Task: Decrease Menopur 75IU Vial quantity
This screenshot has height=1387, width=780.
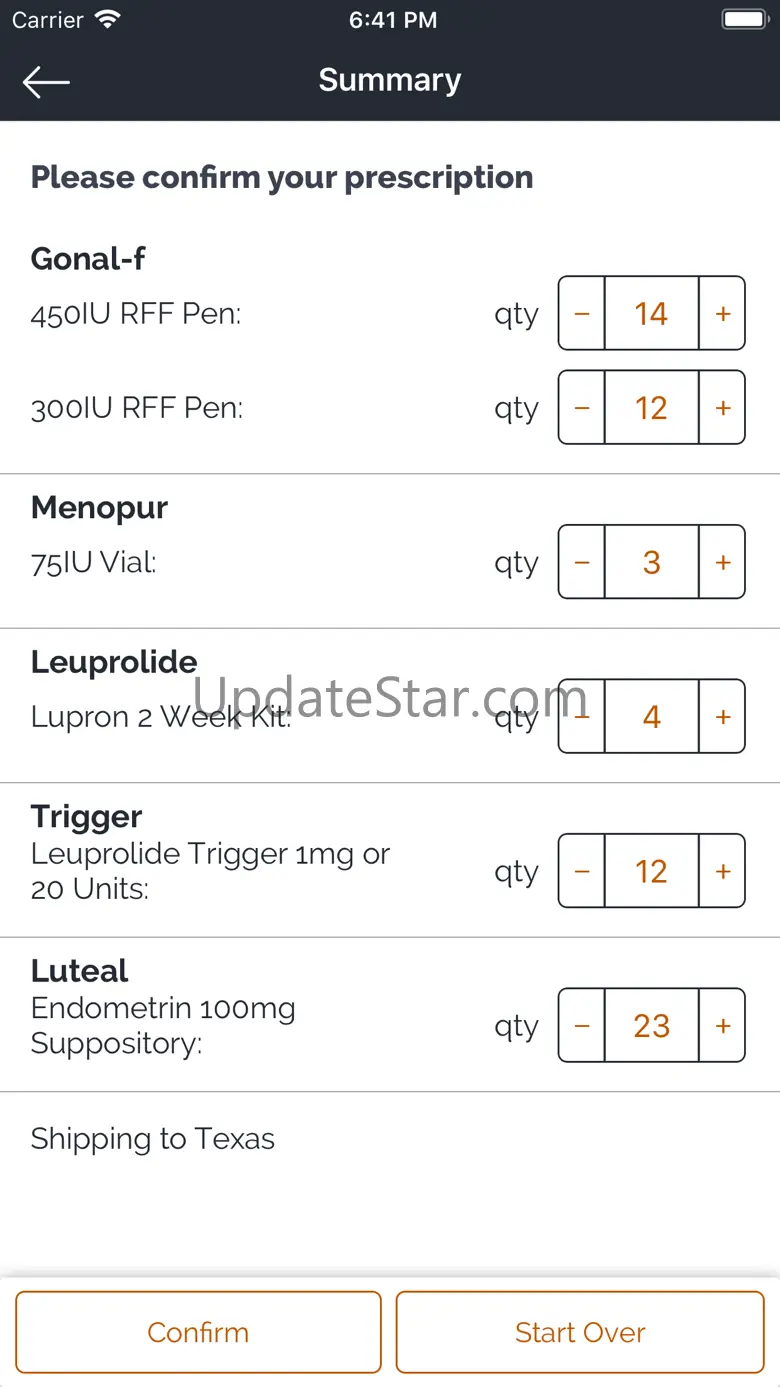Action: 582,562
